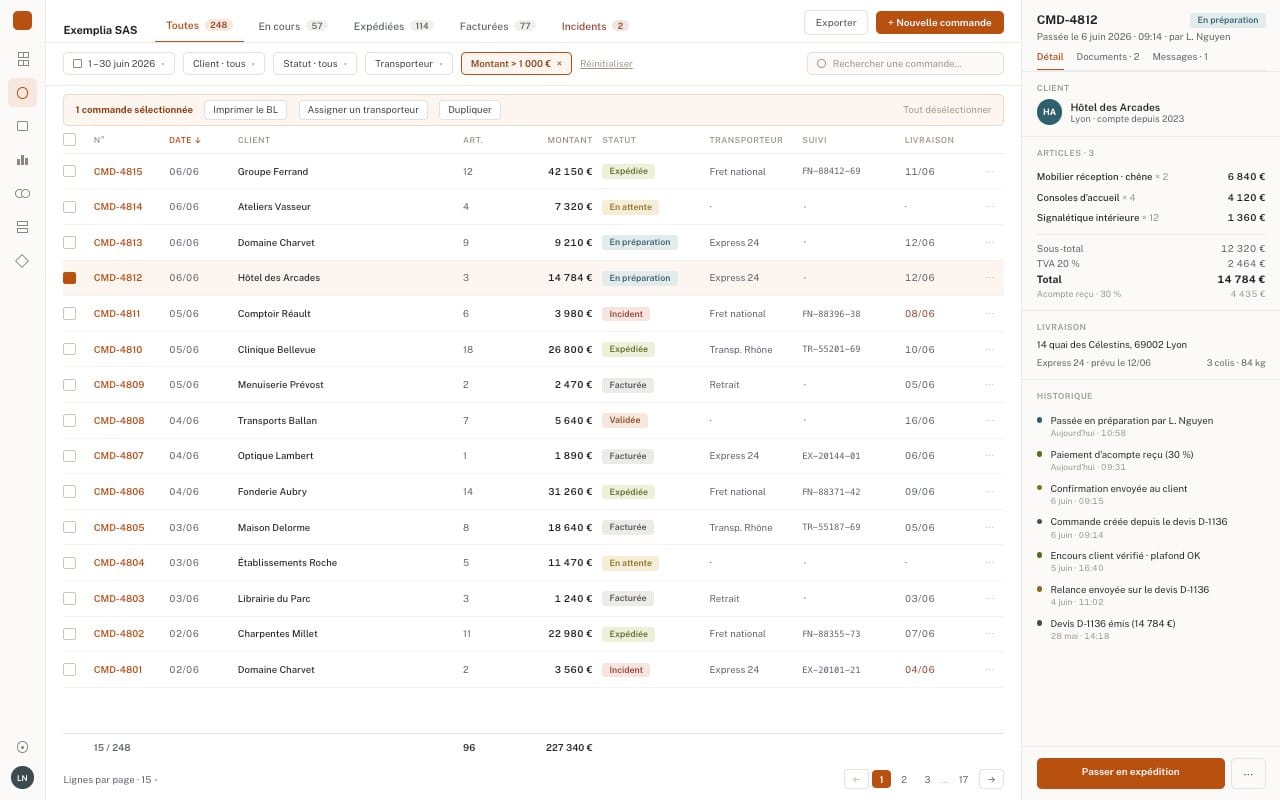
Task: Open the Transporteur filter dropdown
Action: 409,64
